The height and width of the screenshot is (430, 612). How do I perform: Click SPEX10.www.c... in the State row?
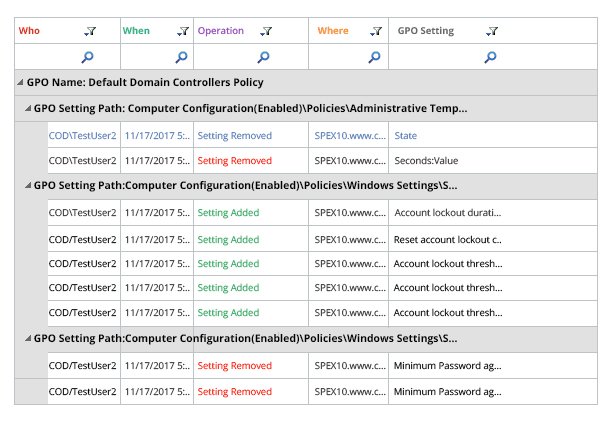pyautogui.click(x=350, y=136)
